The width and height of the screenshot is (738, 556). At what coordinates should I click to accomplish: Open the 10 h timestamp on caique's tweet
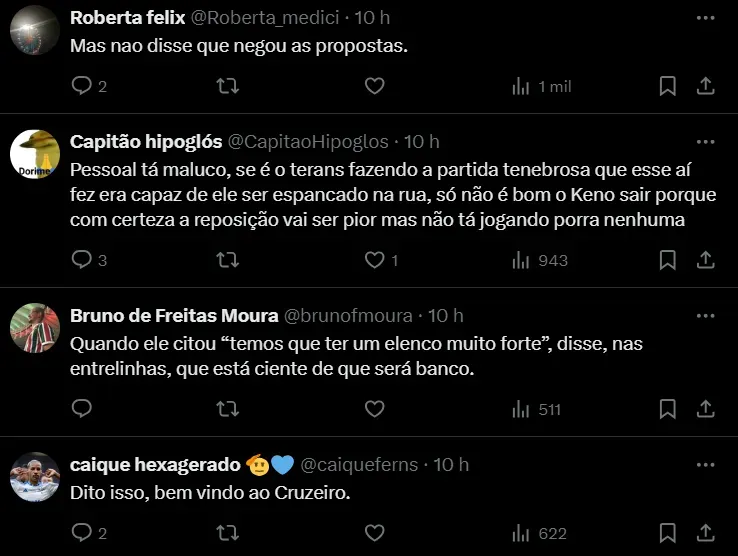pos(451,465)
